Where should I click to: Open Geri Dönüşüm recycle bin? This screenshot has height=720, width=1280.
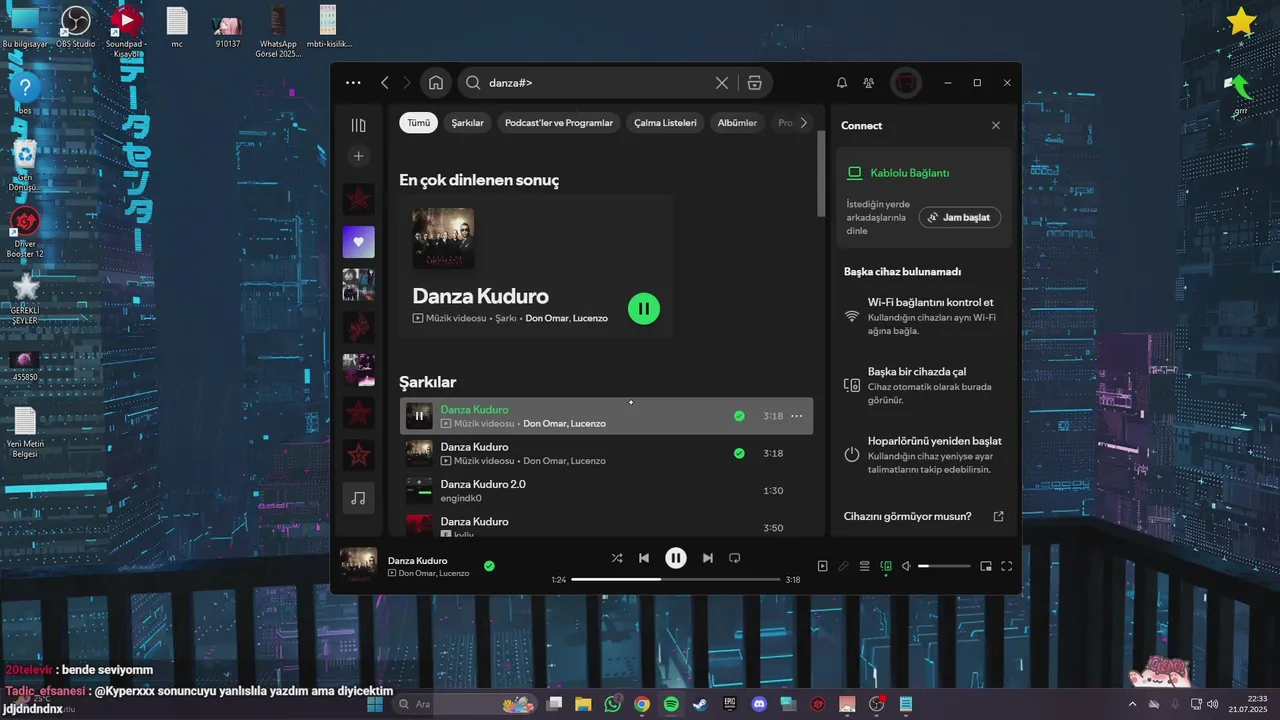click(x=25, y=166)
